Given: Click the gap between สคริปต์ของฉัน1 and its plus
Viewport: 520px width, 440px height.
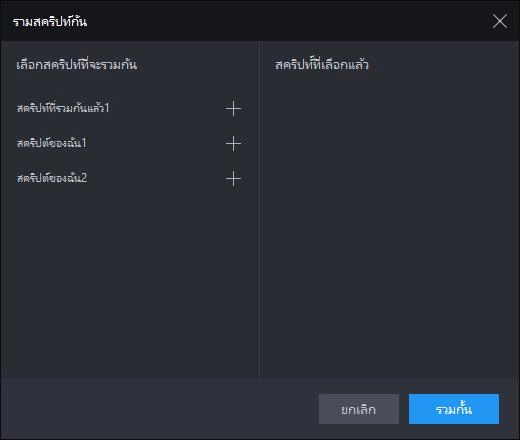Looking at the screenshot, I should coord(156,144).
